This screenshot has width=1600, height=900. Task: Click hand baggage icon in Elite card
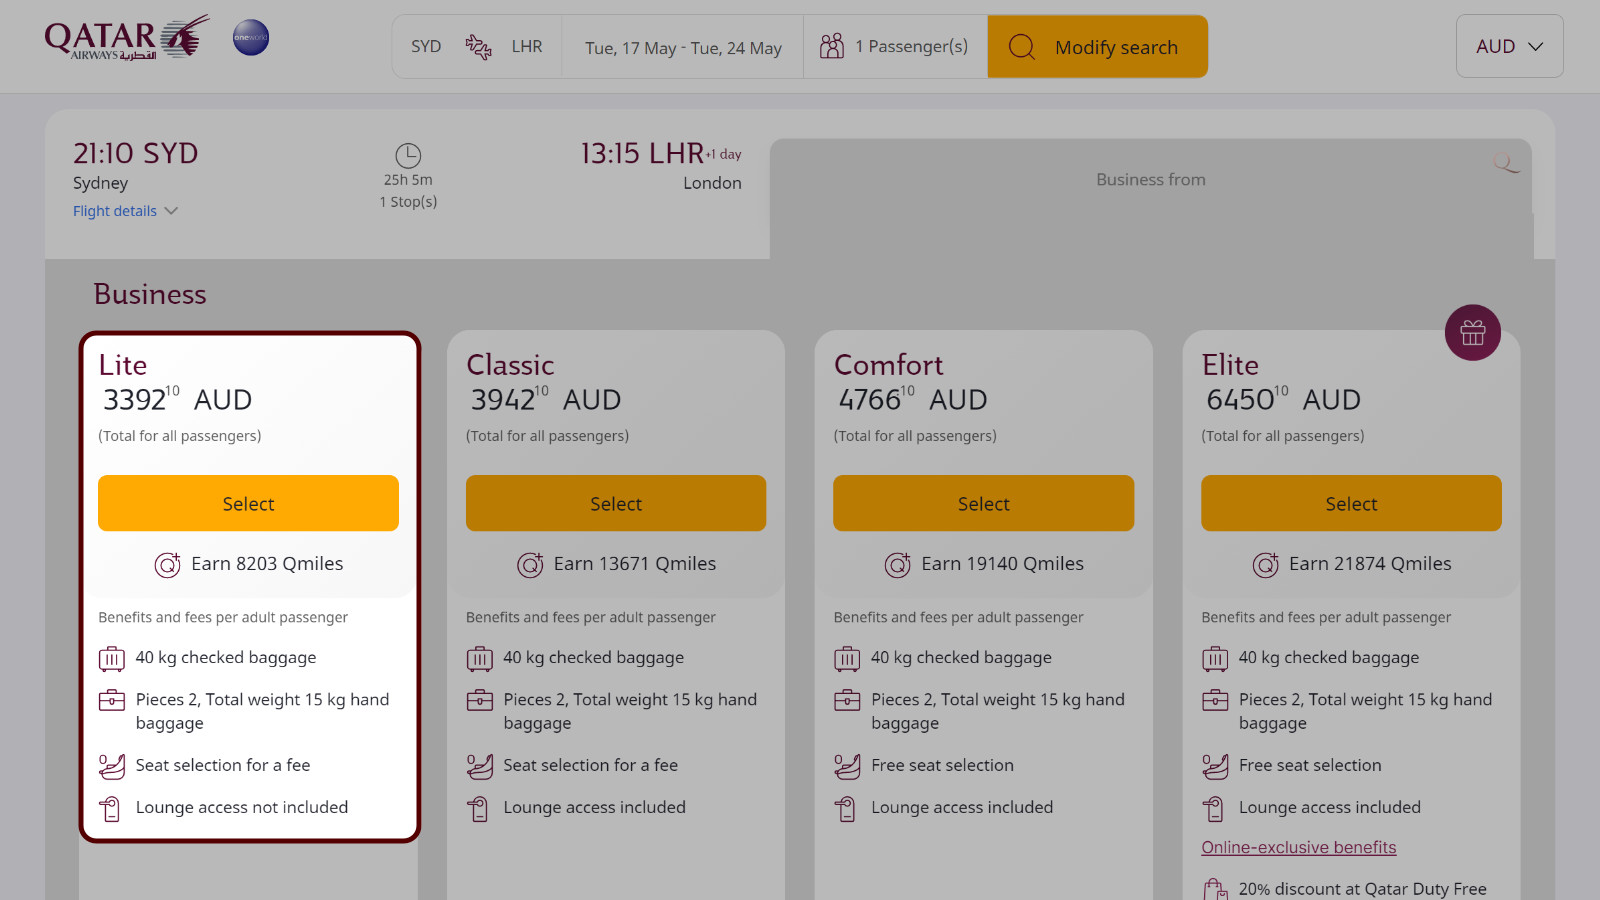1215,700
